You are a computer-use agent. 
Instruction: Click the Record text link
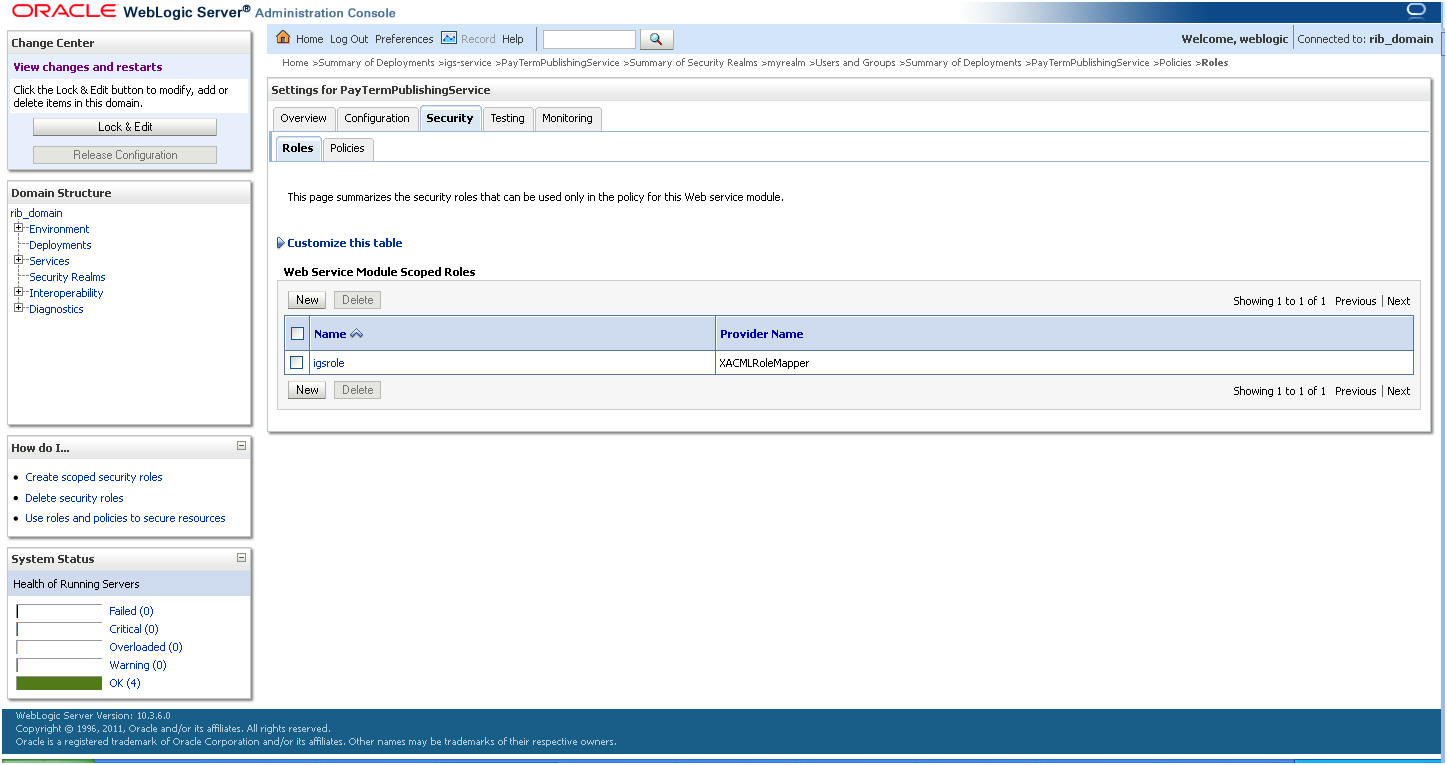[478, 39]
